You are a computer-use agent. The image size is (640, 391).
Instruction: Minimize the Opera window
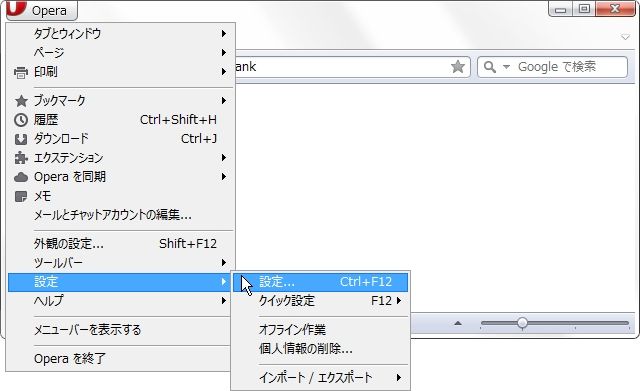561,9
